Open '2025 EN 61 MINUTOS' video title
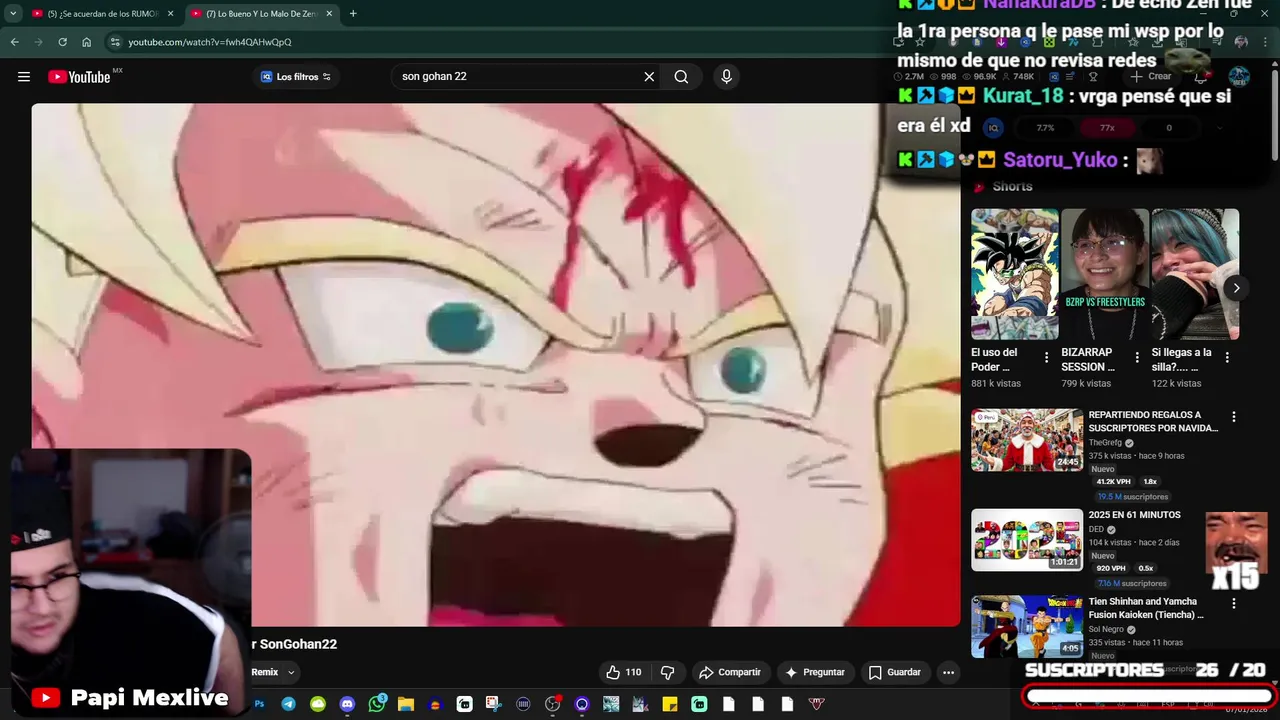The image size is (1280, 720). (1134, 515)
